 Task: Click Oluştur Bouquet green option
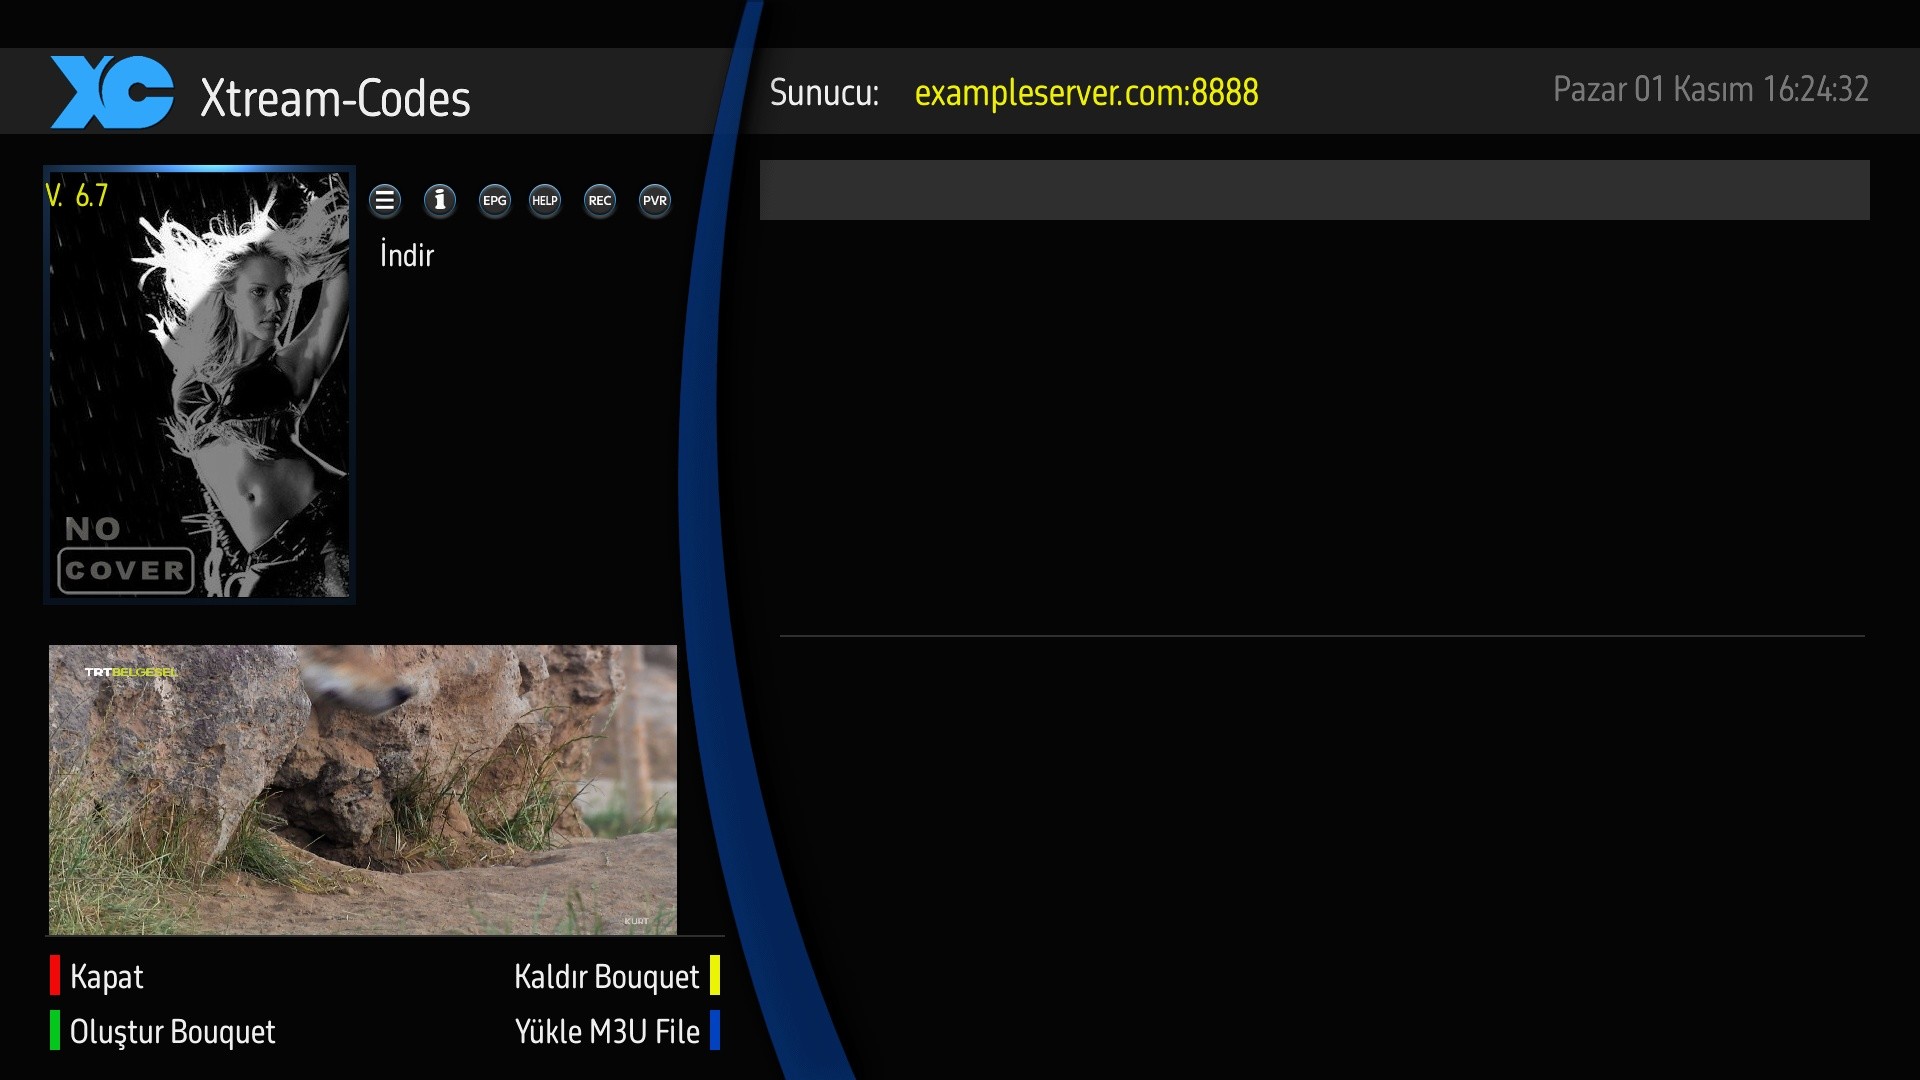[172, 1031]
